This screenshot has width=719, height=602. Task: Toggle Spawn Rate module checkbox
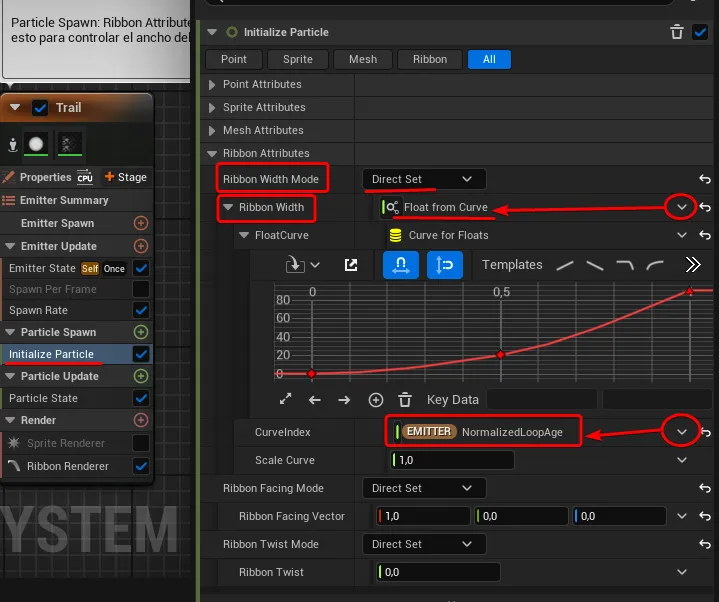tap(141, 310)
